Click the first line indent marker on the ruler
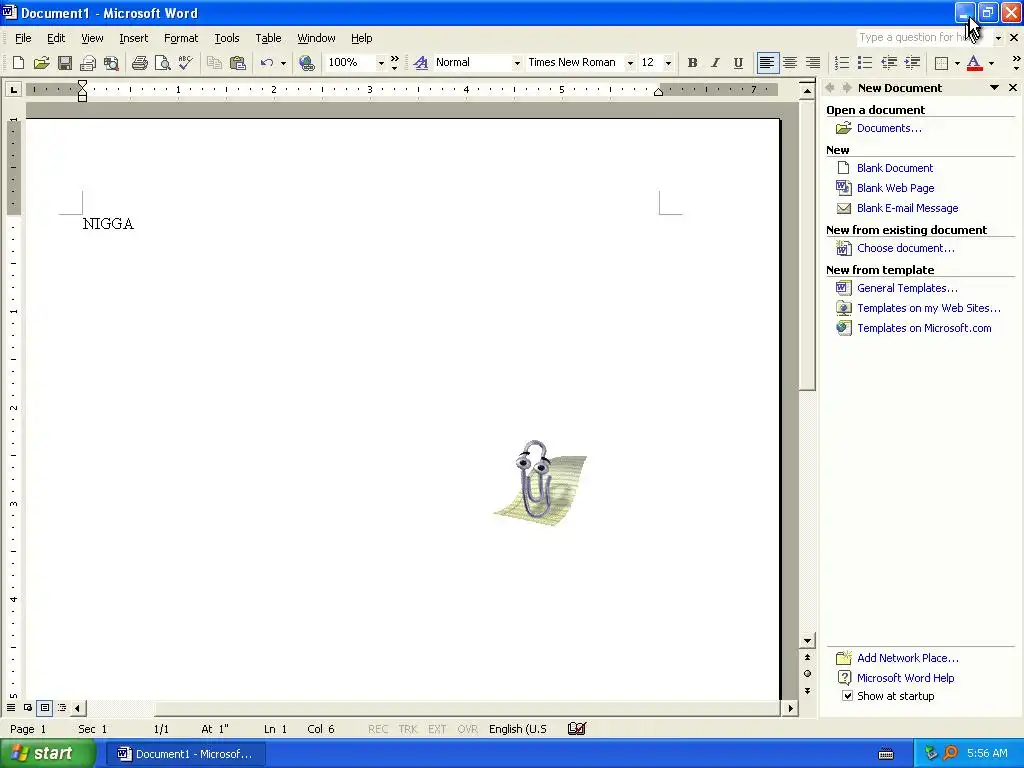The image size is (1024, 768). pyautogui.click(x=82, y=84)
